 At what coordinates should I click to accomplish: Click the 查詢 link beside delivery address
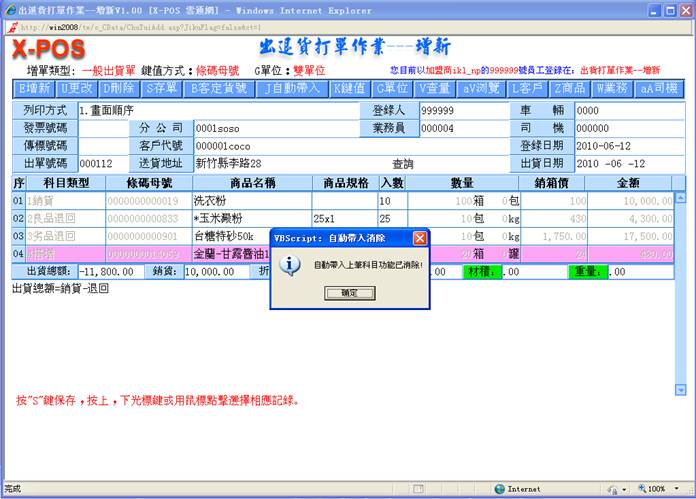[402, 163]
